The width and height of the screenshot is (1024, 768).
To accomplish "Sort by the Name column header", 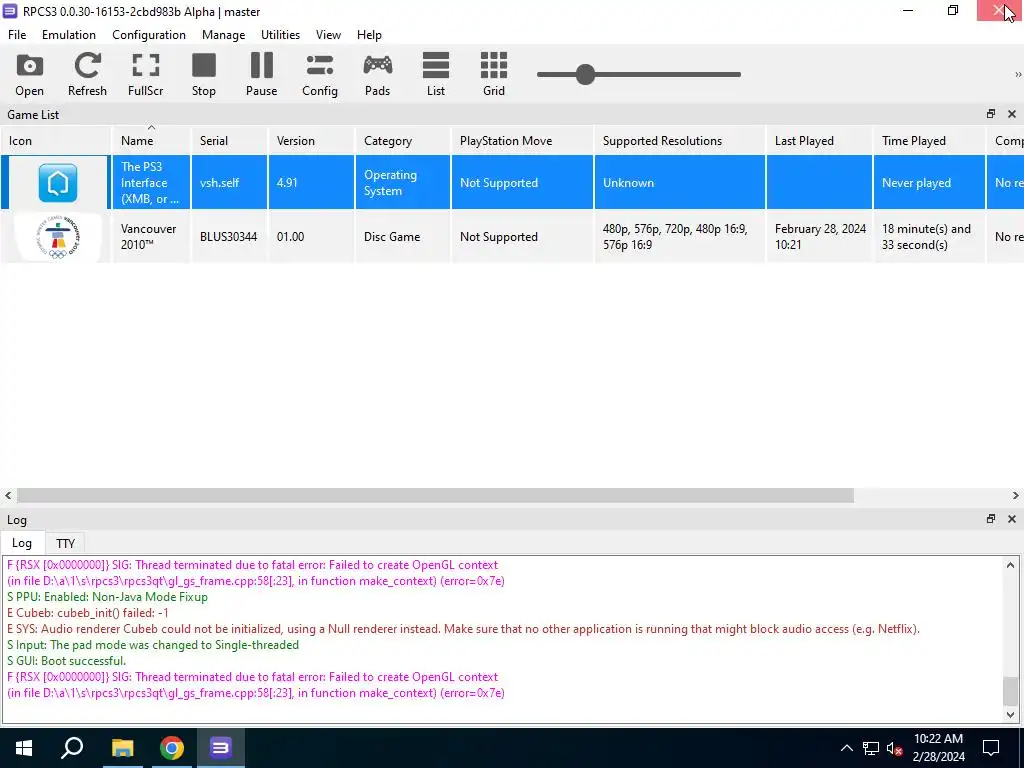I will [x=151, y=140].
